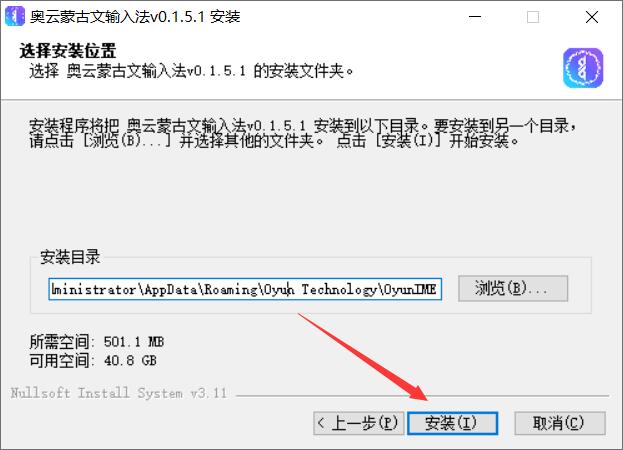Click the red arrow pointing to install button
623x450 pixels.
[x=362, y=356]
